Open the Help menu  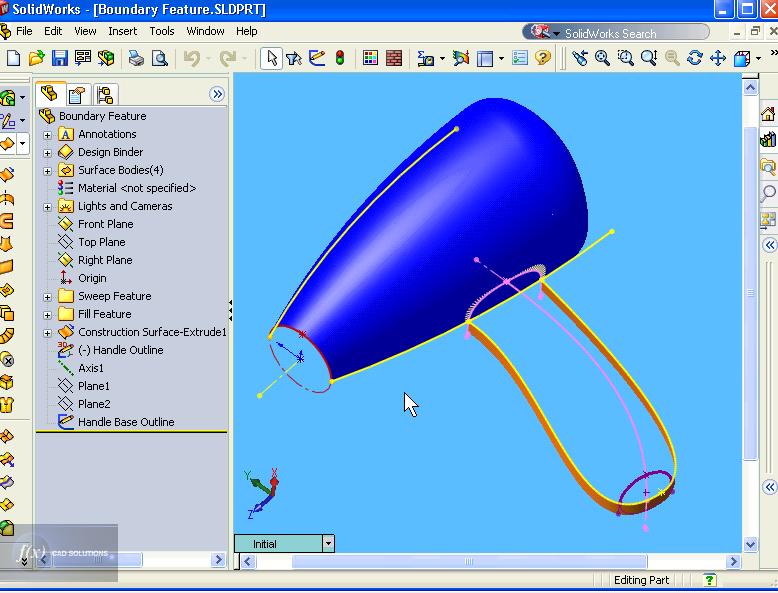247,31
